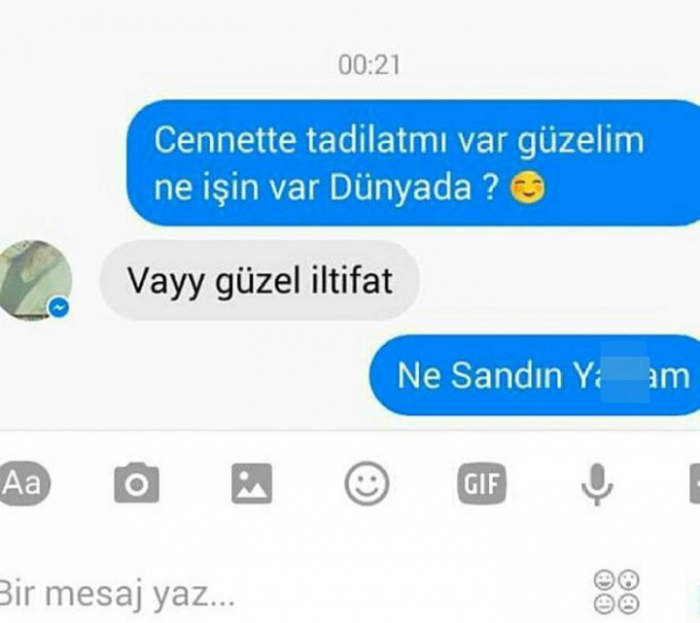Tap the smiling emoji in blue message
Image resolution: width=700 pixels, height=623 pixels.
coord(528,188)
